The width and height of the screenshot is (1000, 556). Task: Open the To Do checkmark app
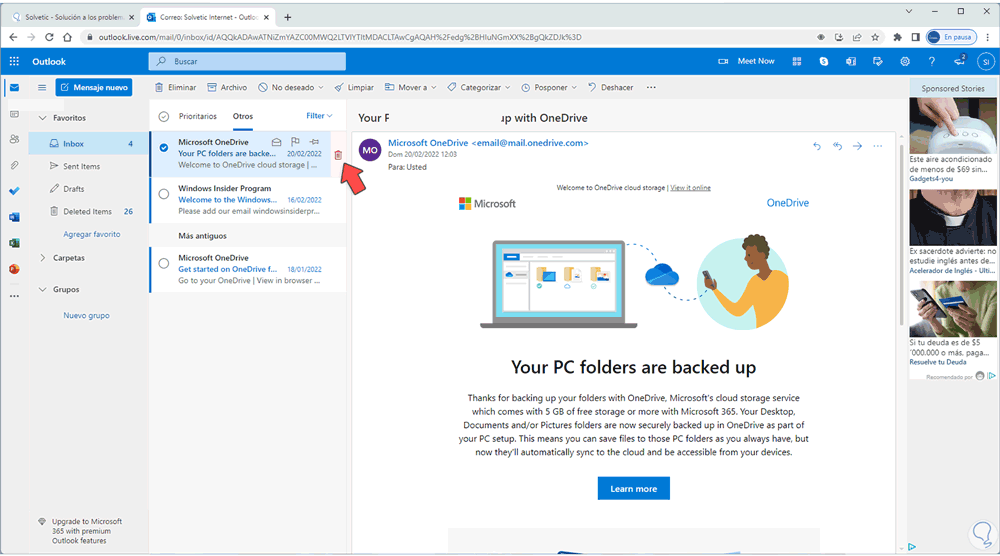[x=14, y=191]
